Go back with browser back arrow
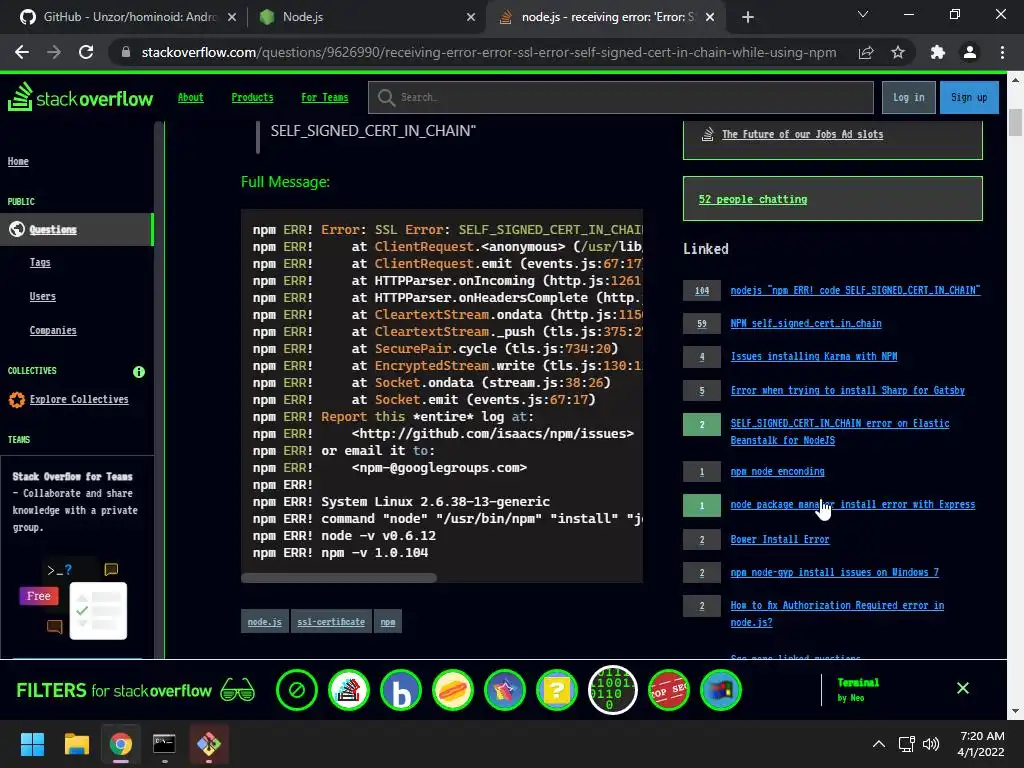 (x=22, y=52)
